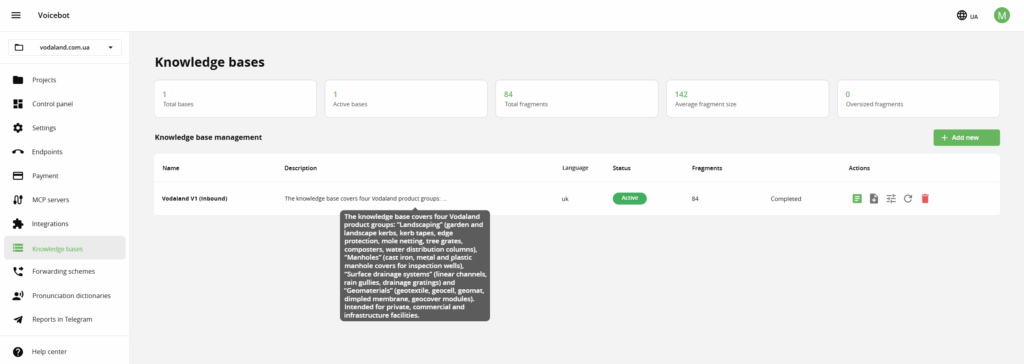
Task: Open Payment menu label
Action: (46, 176)
